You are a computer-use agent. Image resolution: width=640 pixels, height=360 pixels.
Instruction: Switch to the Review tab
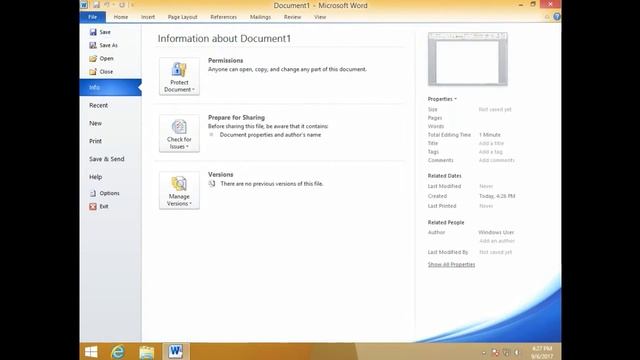point(292,17)
